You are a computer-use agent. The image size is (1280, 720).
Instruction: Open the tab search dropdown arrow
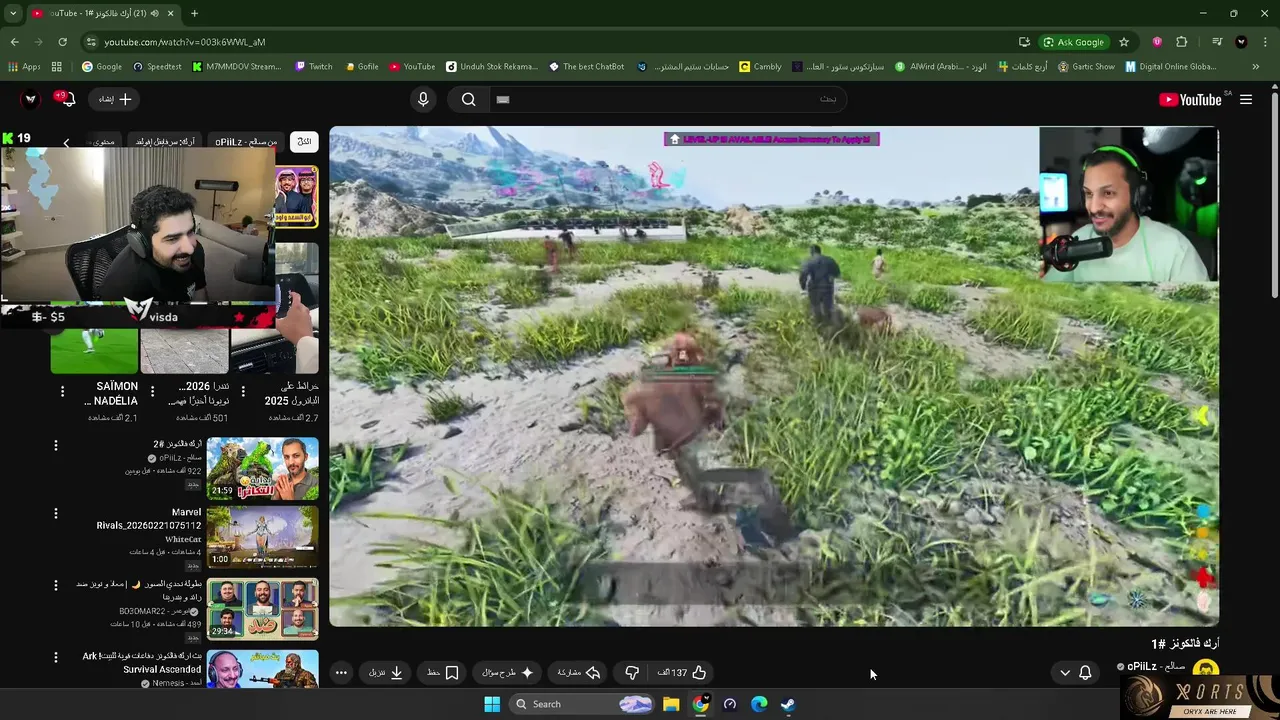pos(13,13)
